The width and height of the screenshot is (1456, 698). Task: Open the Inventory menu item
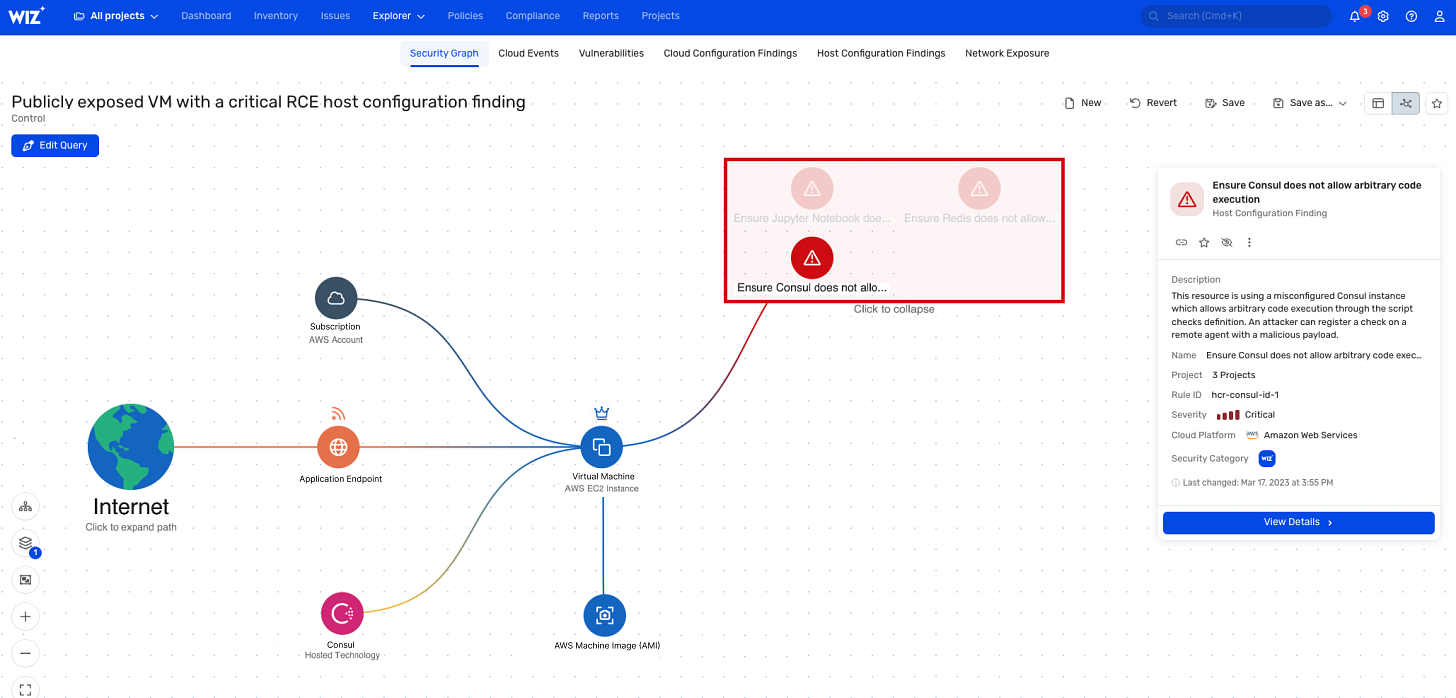point(276,16)
